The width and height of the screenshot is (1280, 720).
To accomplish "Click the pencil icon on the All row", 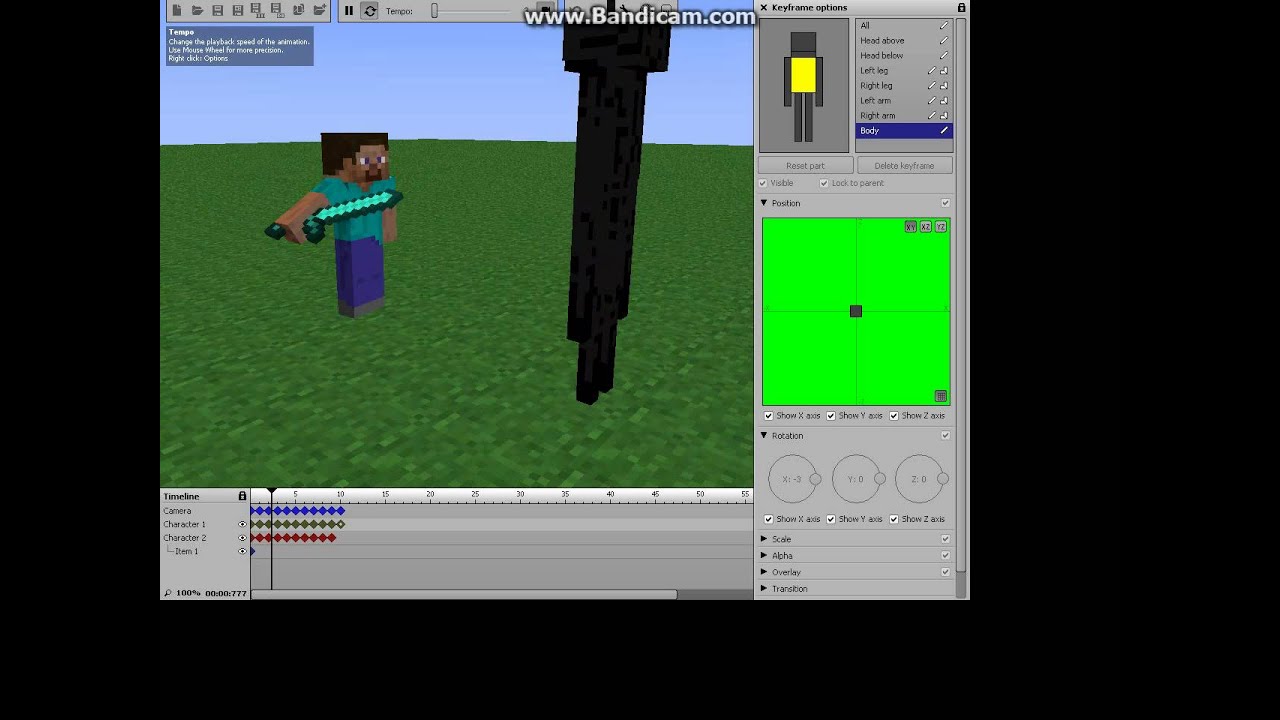I will click(944, 25).
